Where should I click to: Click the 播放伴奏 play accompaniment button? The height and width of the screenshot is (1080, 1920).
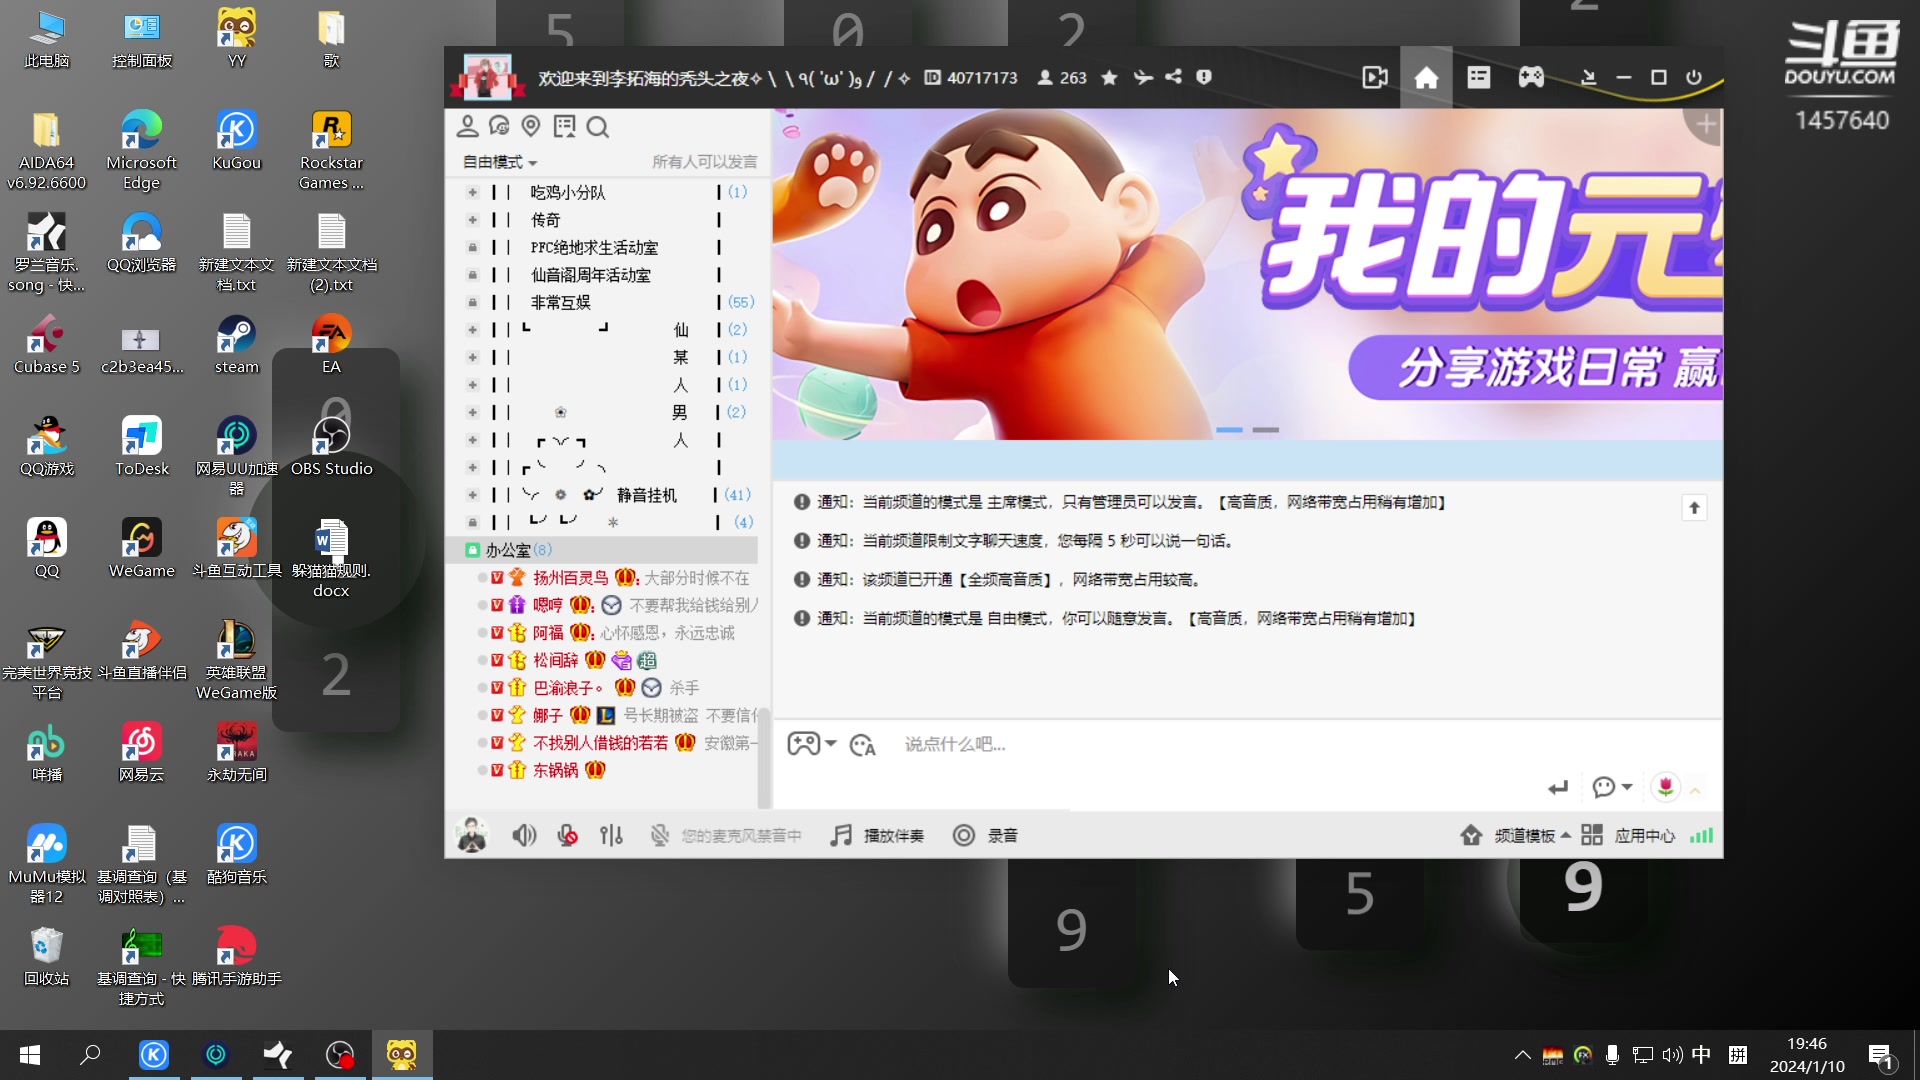(x=878, y=835)
